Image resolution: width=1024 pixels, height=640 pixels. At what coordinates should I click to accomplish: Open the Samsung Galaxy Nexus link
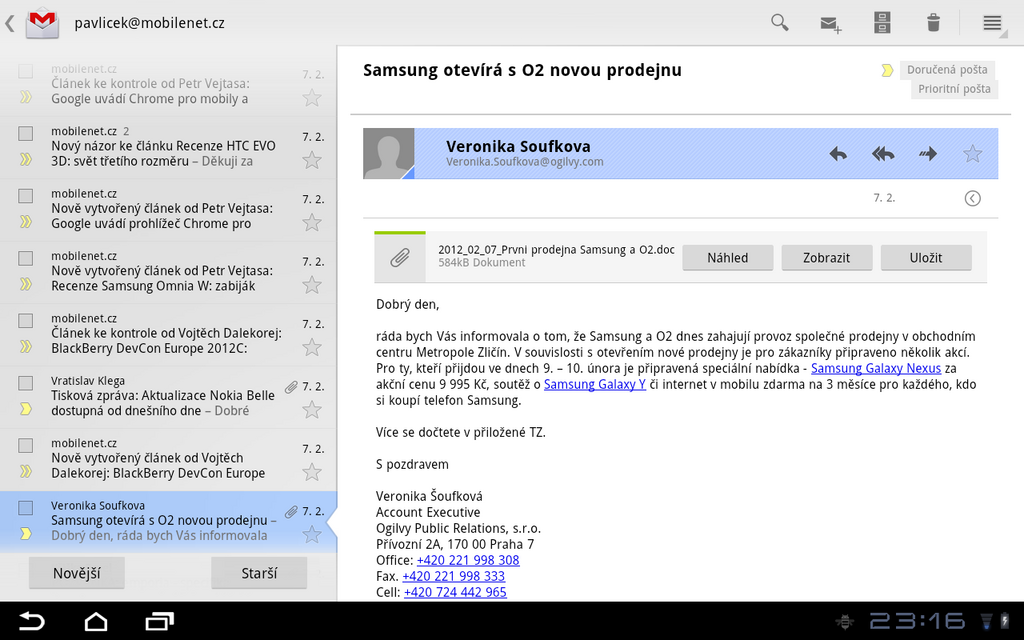877,368
